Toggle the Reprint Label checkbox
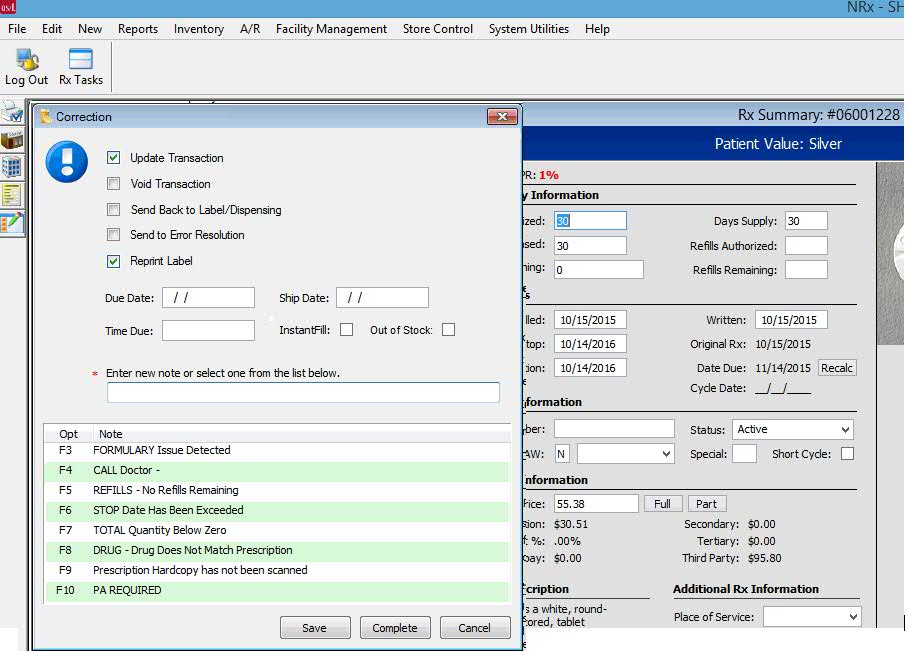Screen dimensions: 909x652 click(114, 261)
